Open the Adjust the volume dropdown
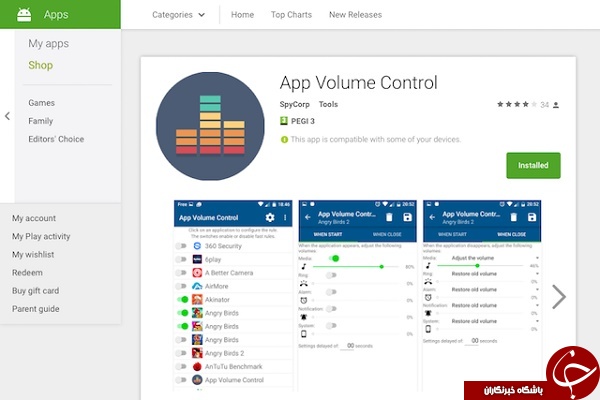600x400 pixels. click(495, 258)
